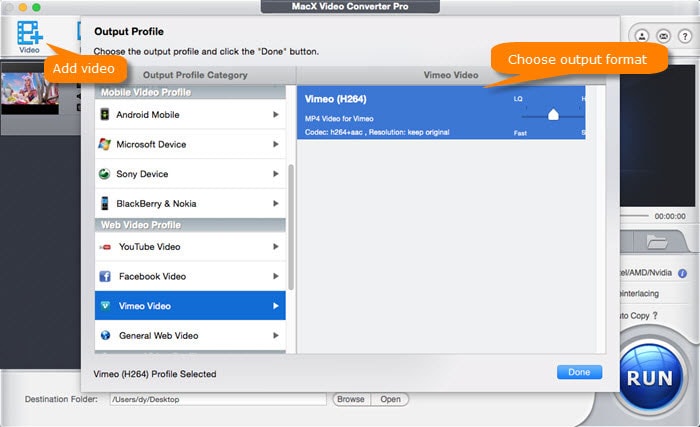
Task: Click the Mobile Video Profile header
Action: [x=190, y=92]
